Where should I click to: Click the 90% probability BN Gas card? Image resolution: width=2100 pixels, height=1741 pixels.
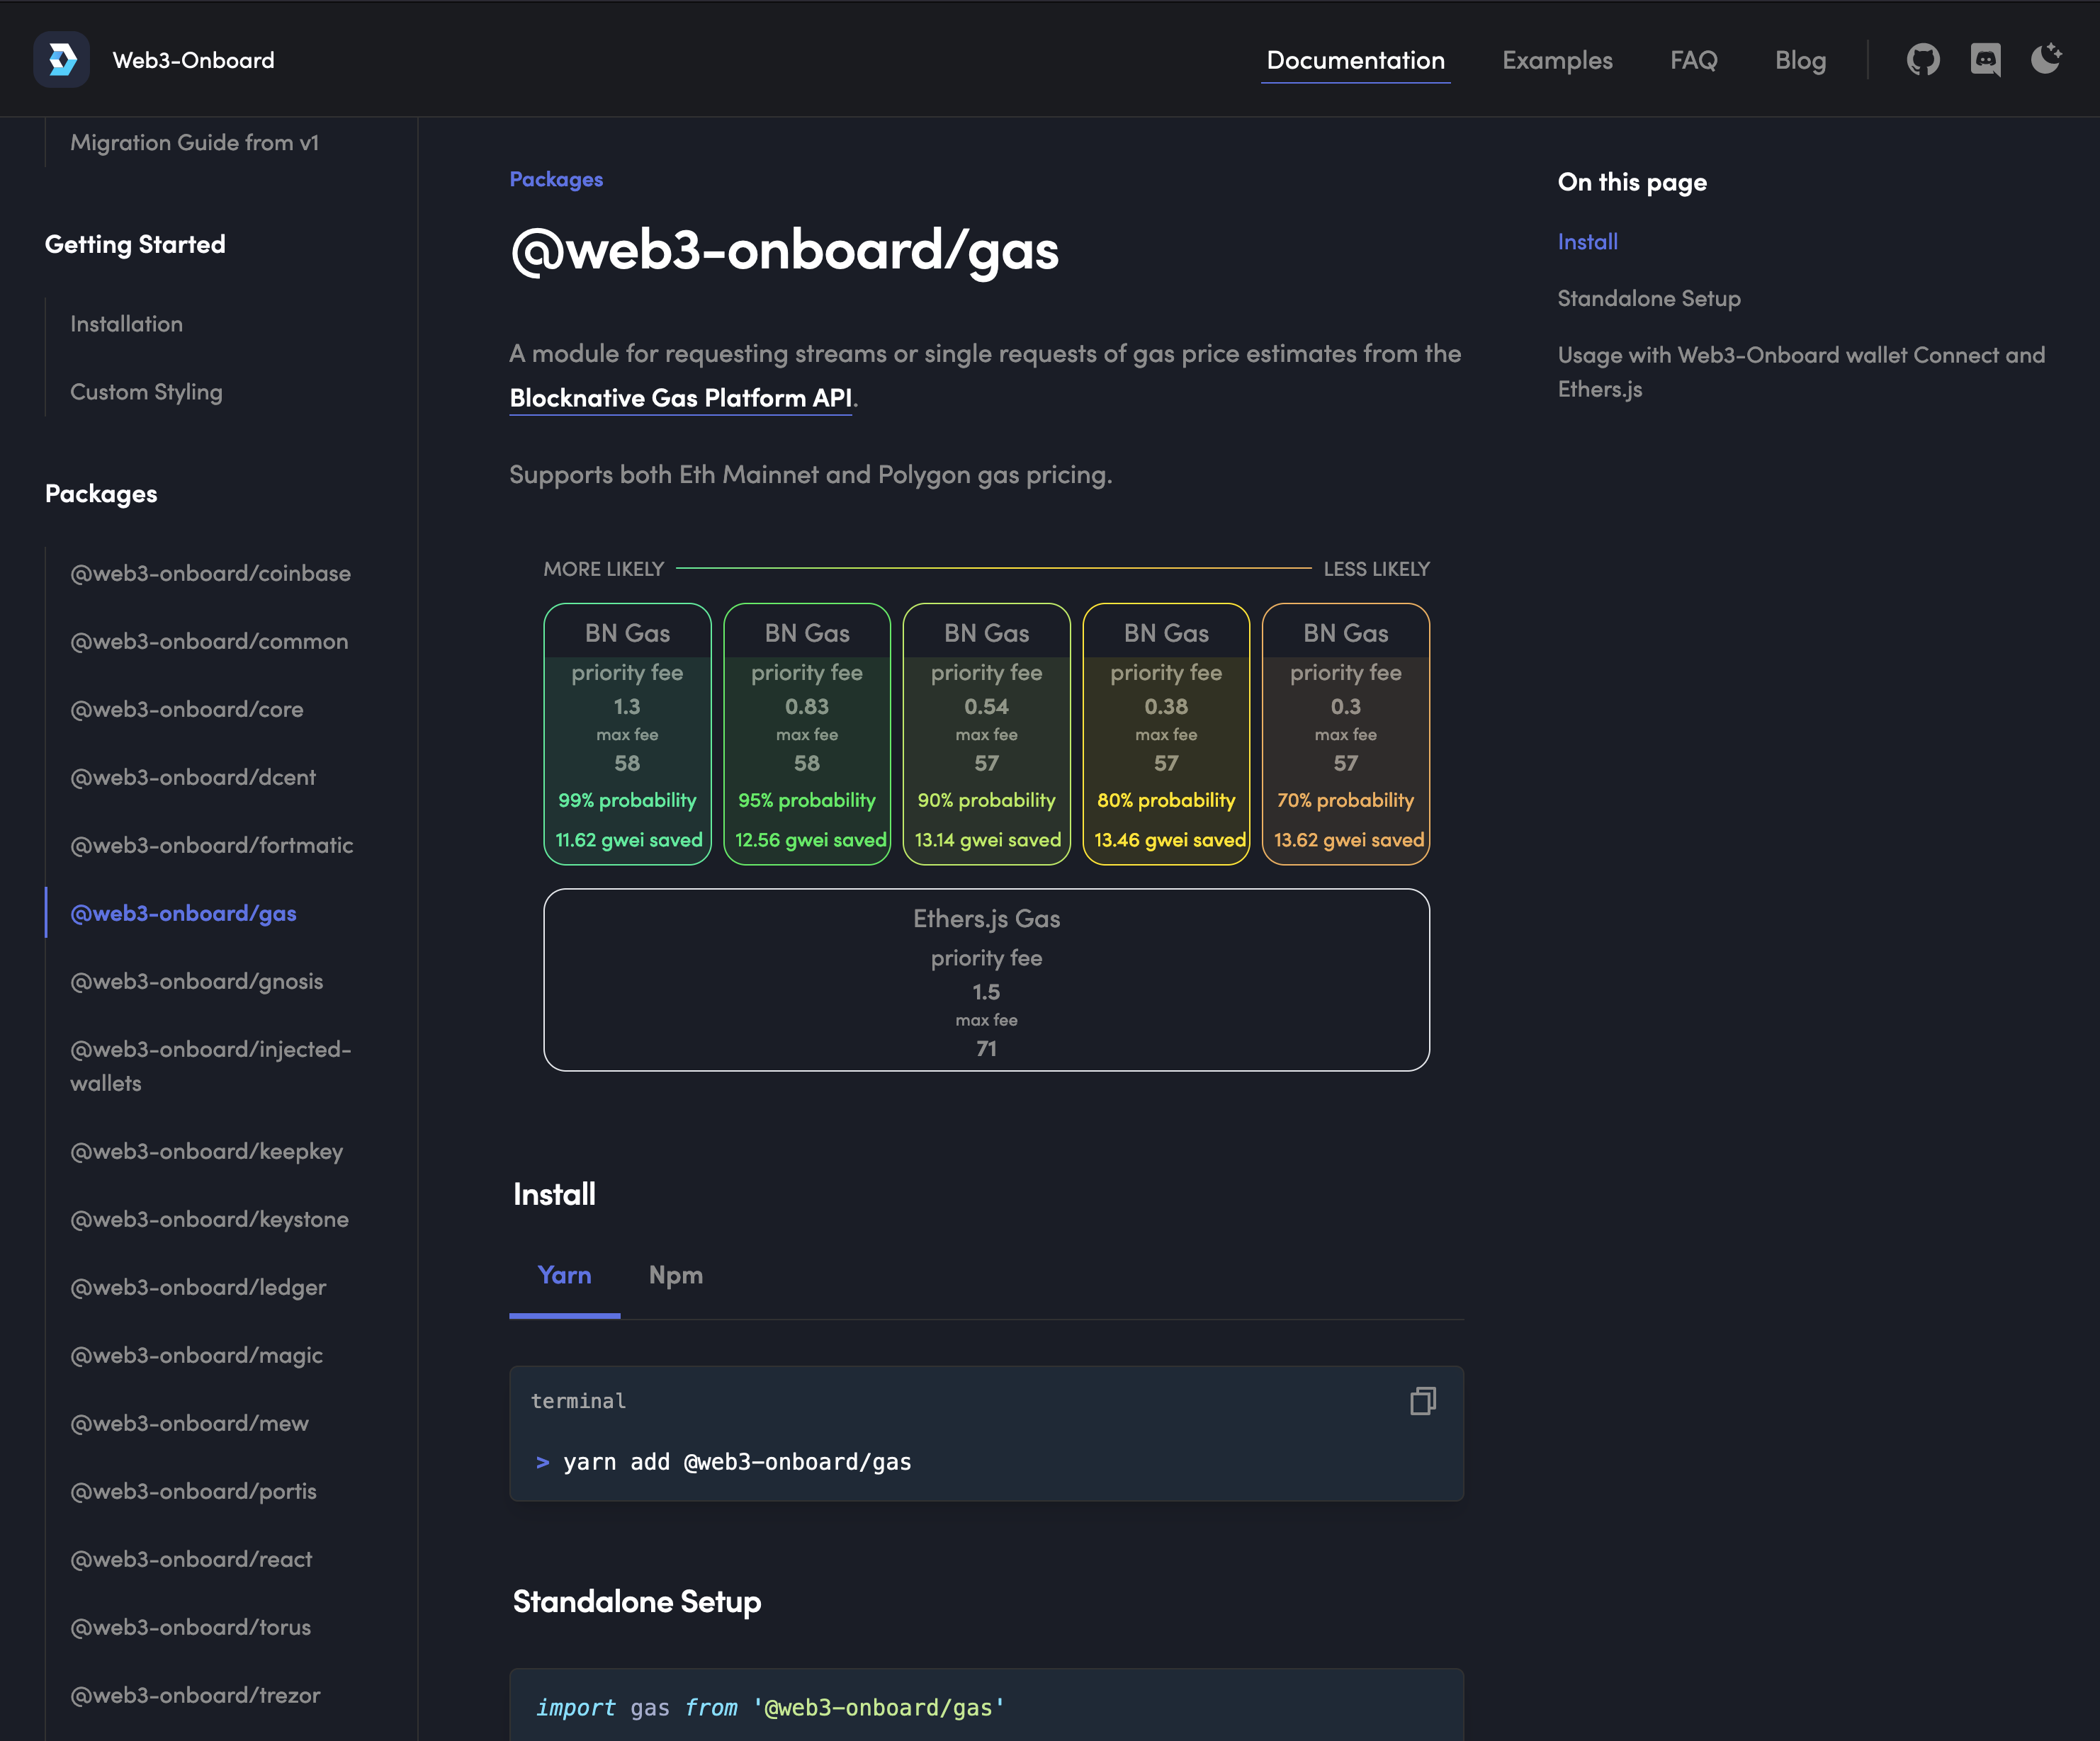(986, 733)
